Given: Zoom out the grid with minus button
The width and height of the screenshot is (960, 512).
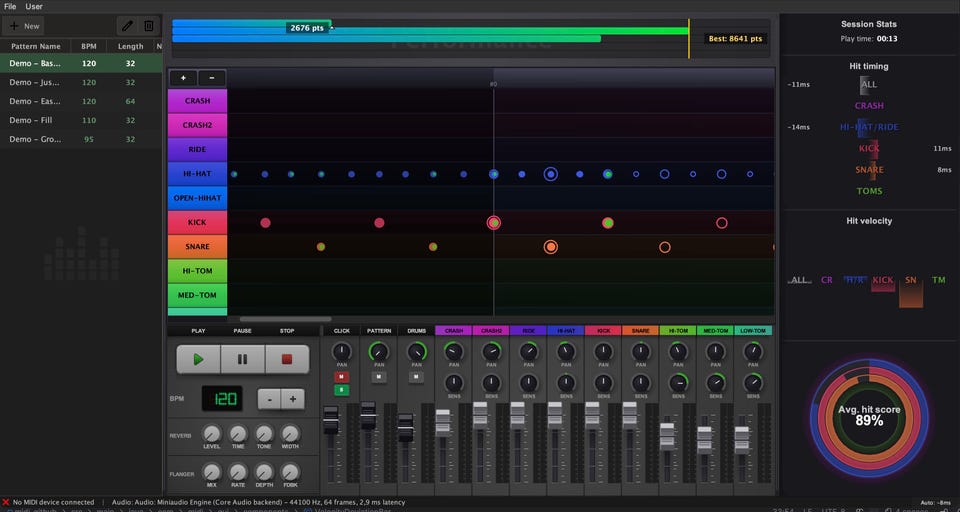Looking at the screenshot, I should point(212,78).
